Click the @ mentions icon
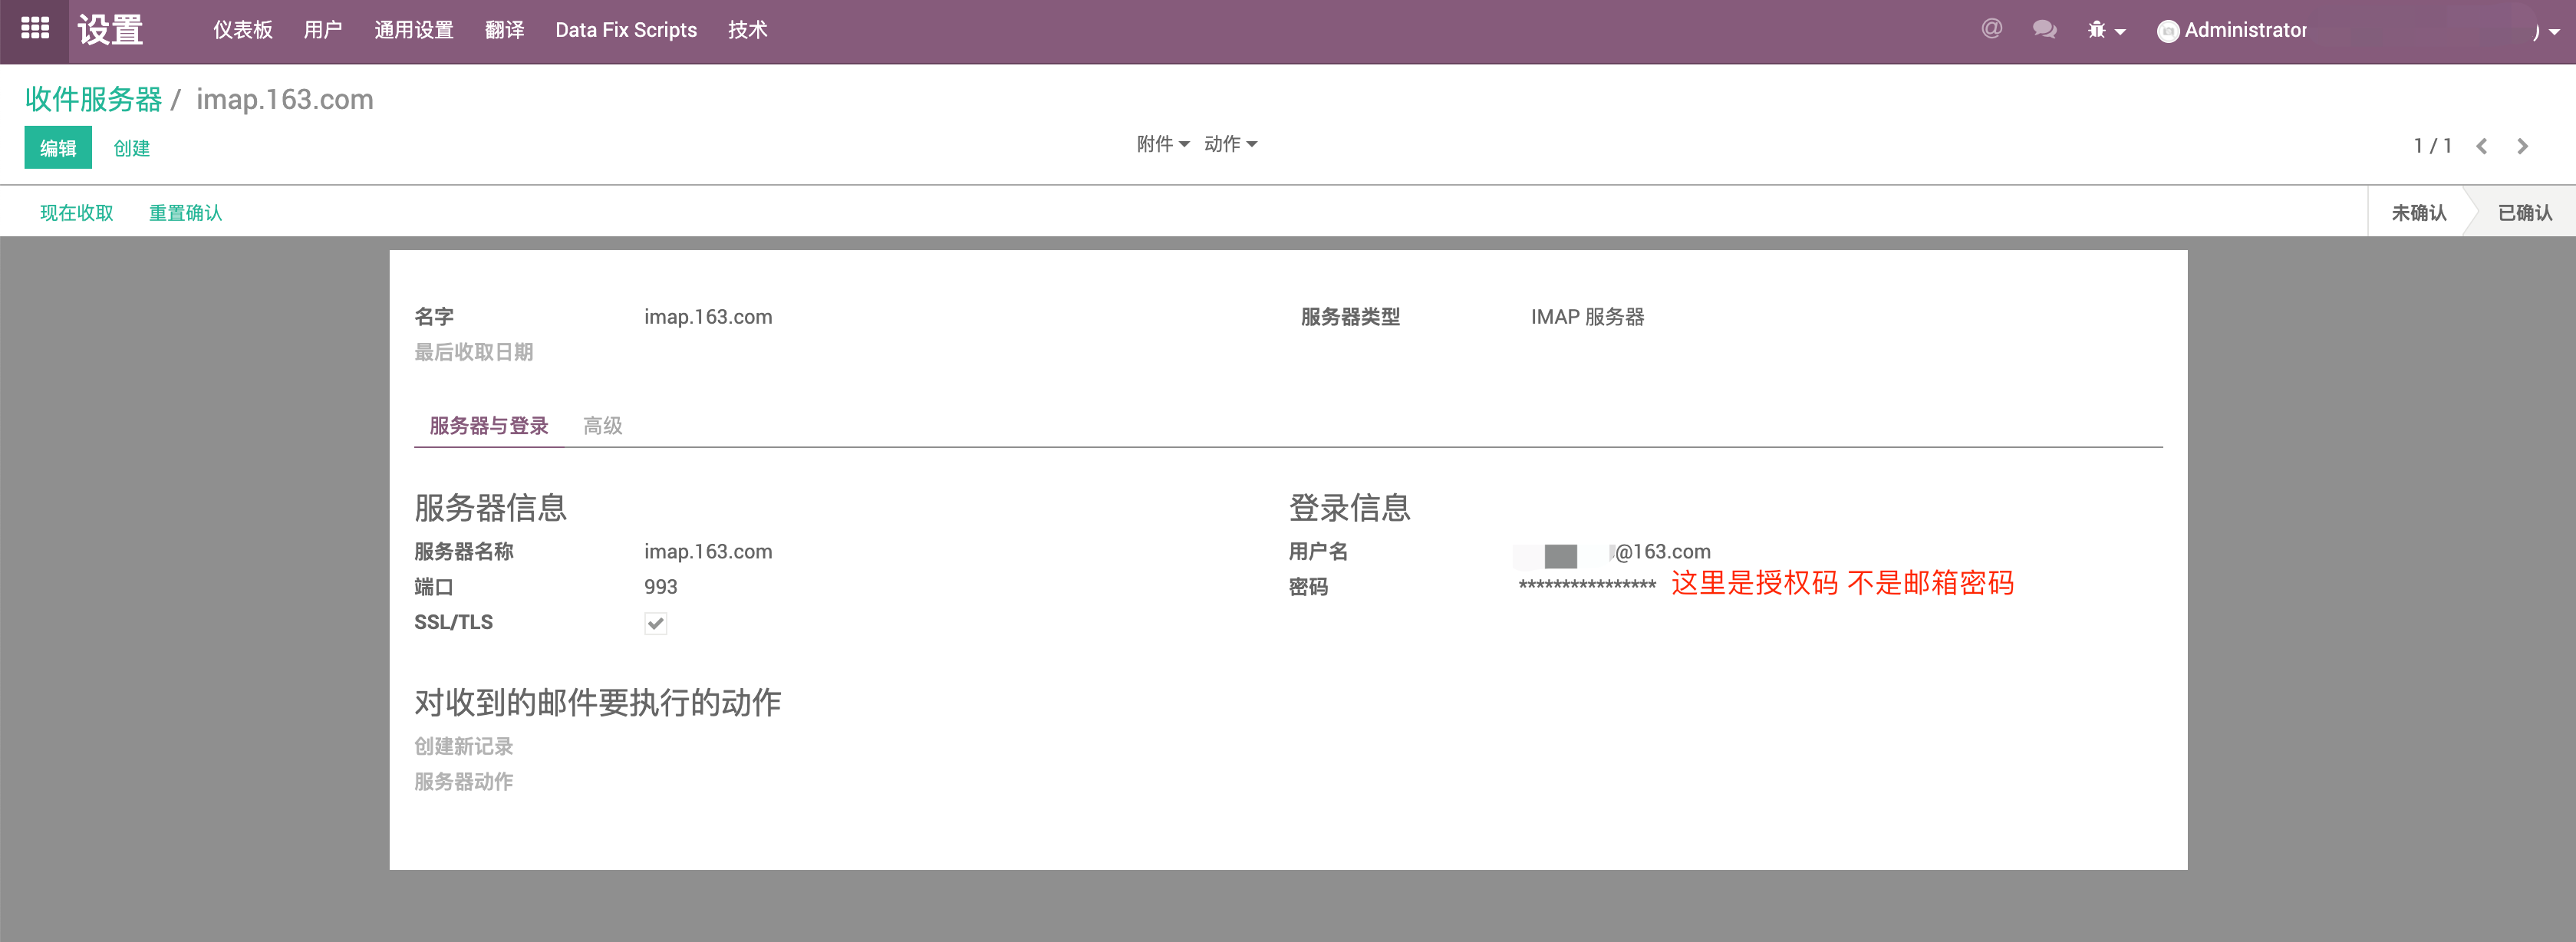2576x942 pixels. 1991,29
